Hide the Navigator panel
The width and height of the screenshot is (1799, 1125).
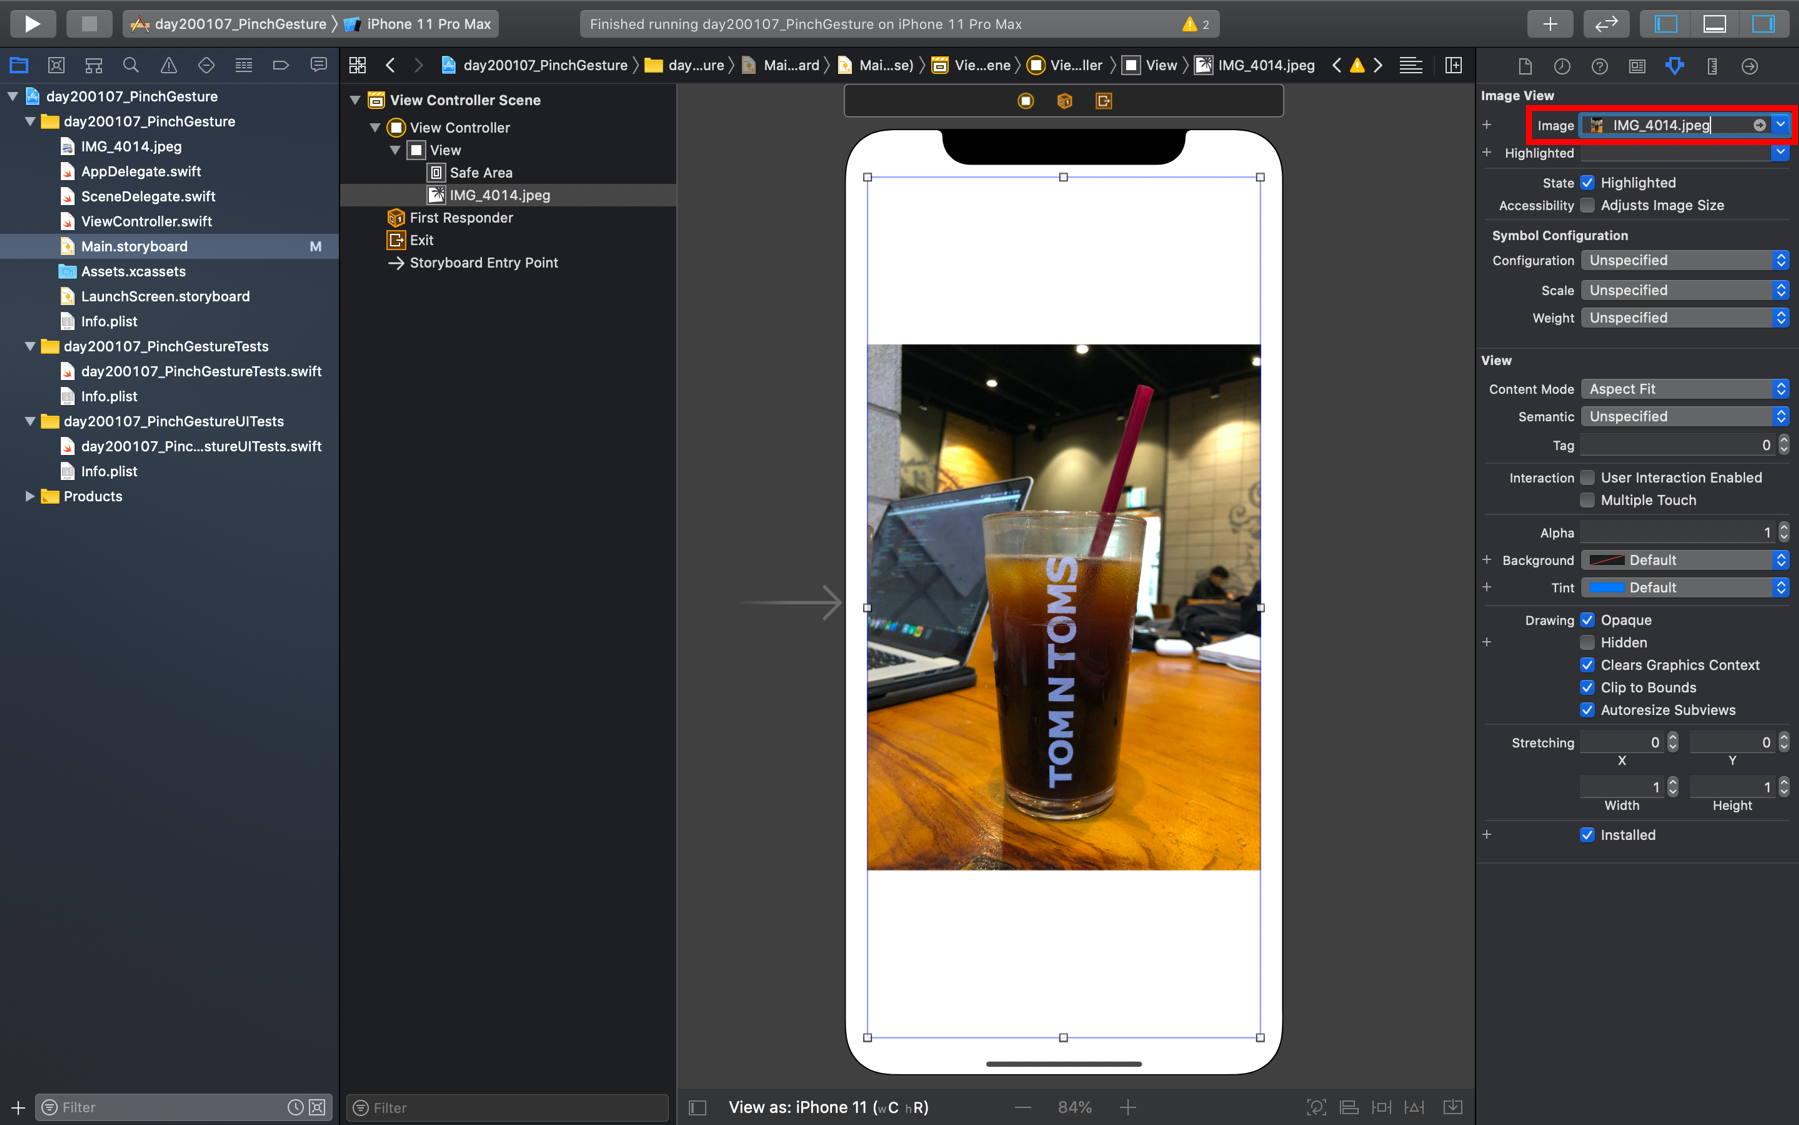coord(1666,23)
